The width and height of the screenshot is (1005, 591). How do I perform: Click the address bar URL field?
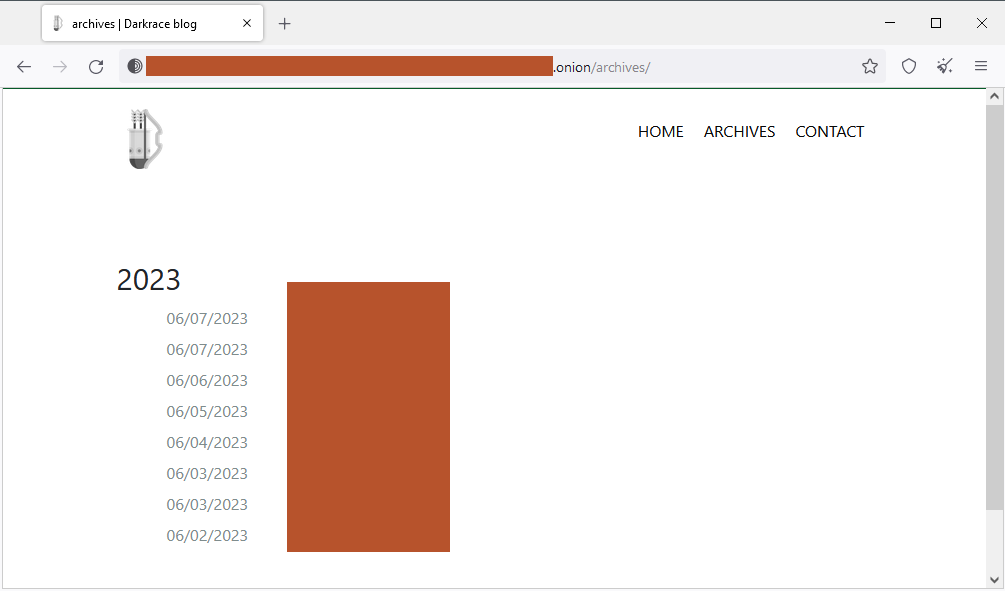click(500, 67)
